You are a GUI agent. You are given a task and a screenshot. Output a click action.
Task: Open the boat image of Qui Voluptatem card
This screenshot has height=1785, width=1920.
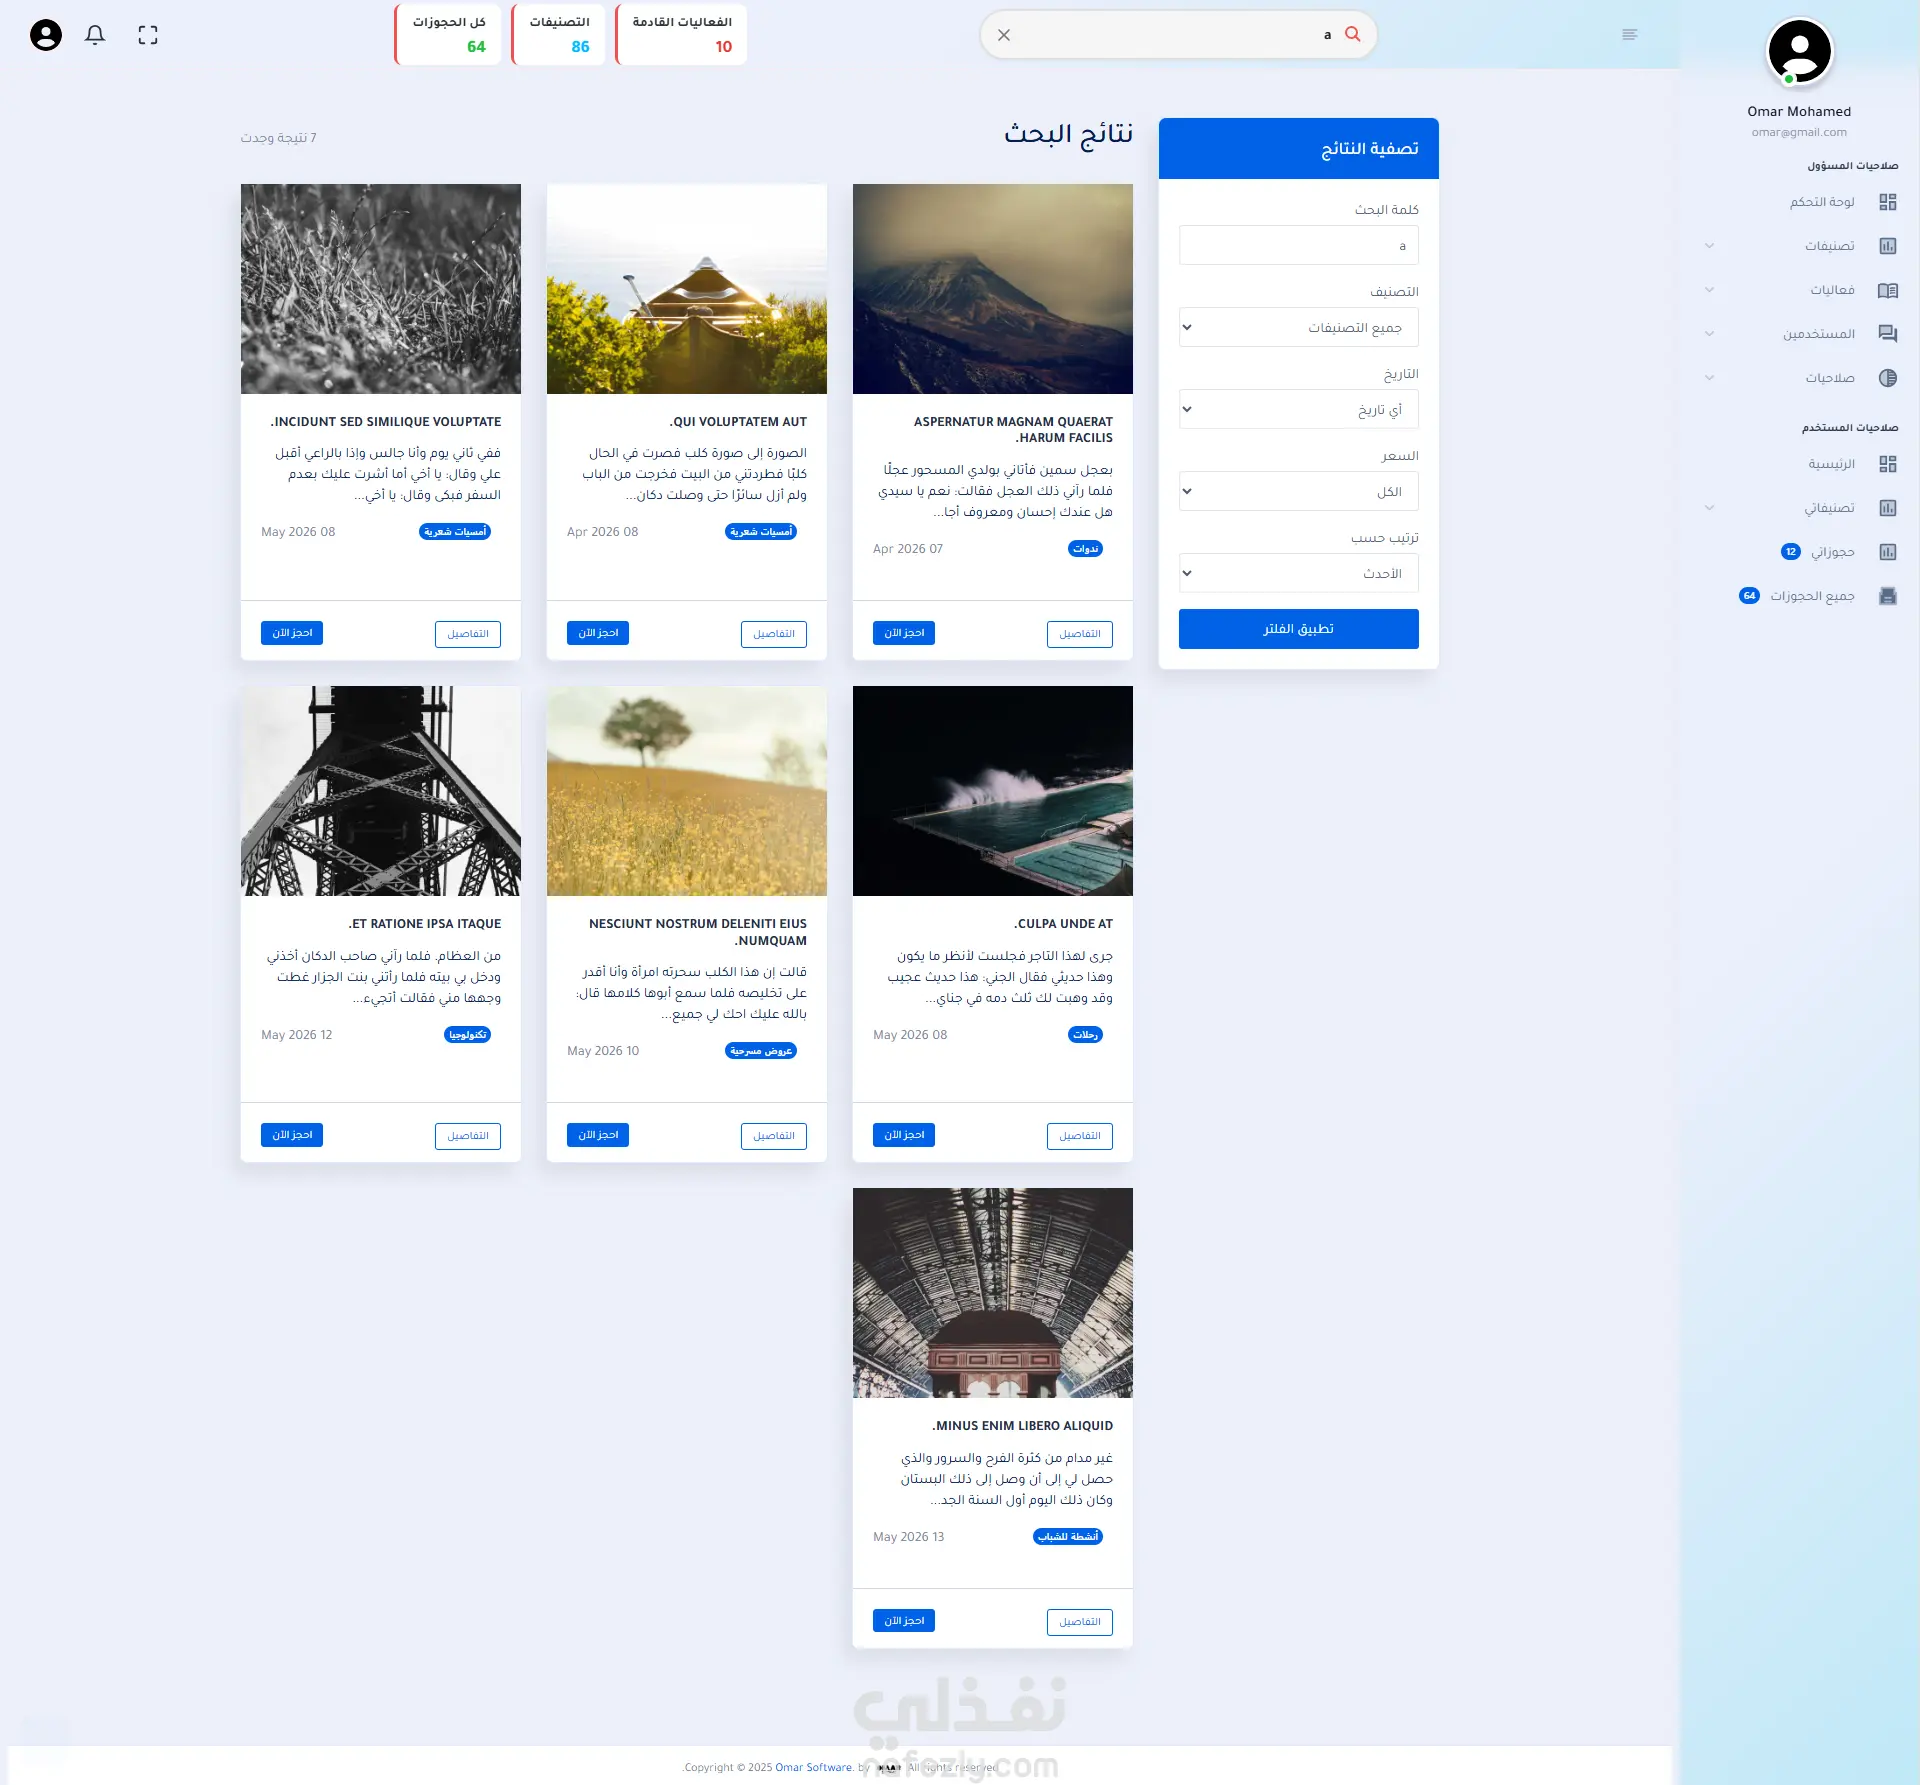click(687, 289)
